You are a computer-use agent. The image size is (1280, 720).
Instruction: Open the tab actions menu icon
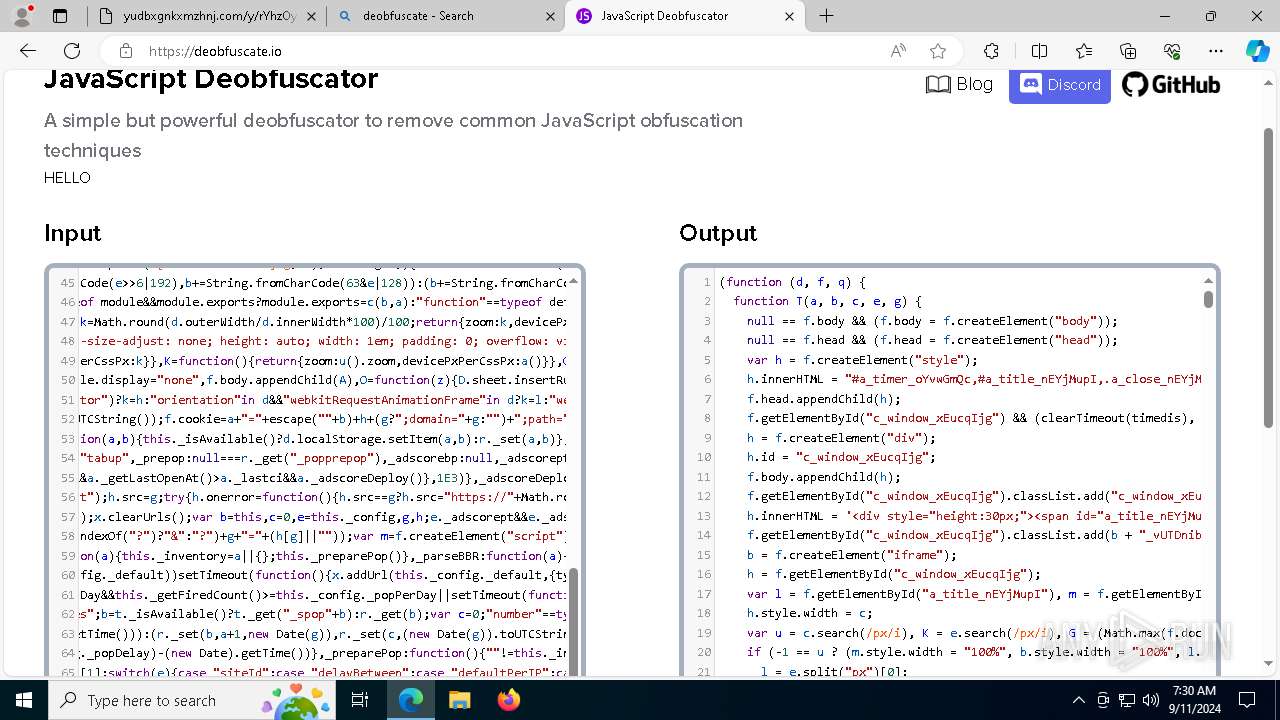[60, 16]
